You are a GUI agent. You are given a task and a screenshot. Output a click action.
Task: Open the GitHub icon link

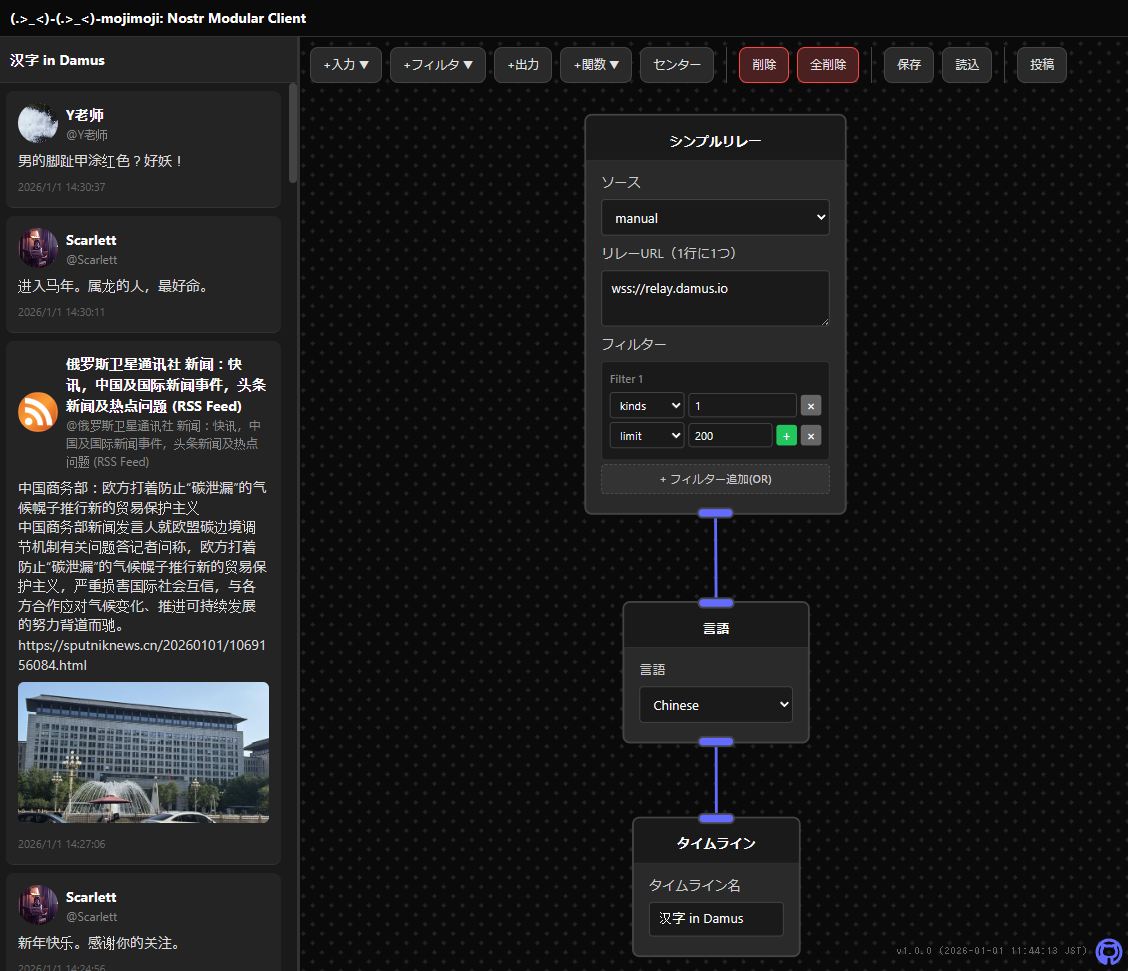pyautogui.click(x=1109, y=952)
